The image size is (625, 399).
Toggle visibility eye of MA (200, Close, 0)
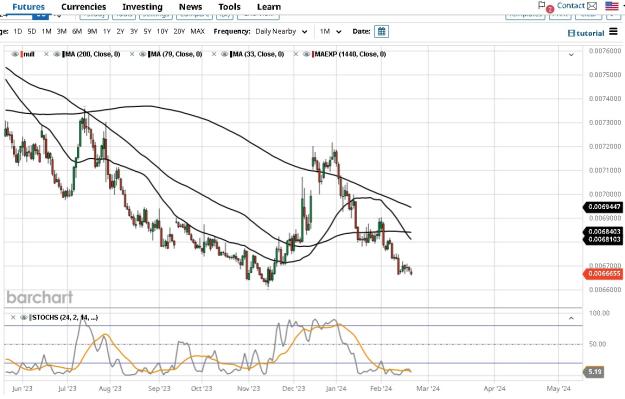click(57, 54)
